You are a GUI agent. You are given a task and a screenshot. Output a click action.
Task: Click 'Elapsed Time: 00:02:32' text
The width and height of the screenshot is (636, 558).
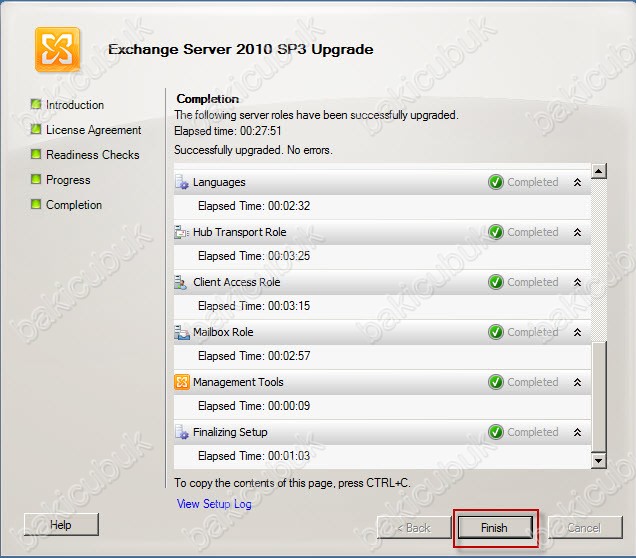pyautogui.click(x=254, y=206)
